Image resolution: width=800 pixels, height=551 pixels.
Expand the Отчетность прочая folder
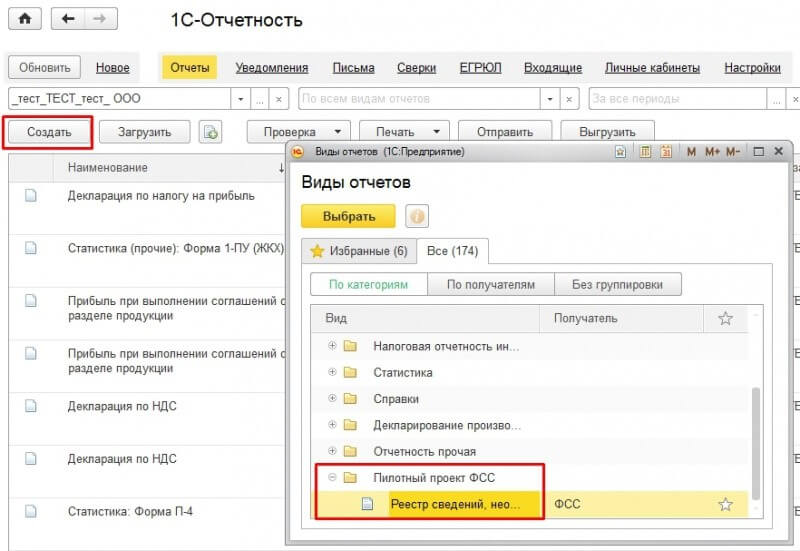click(x=332, y=451)
